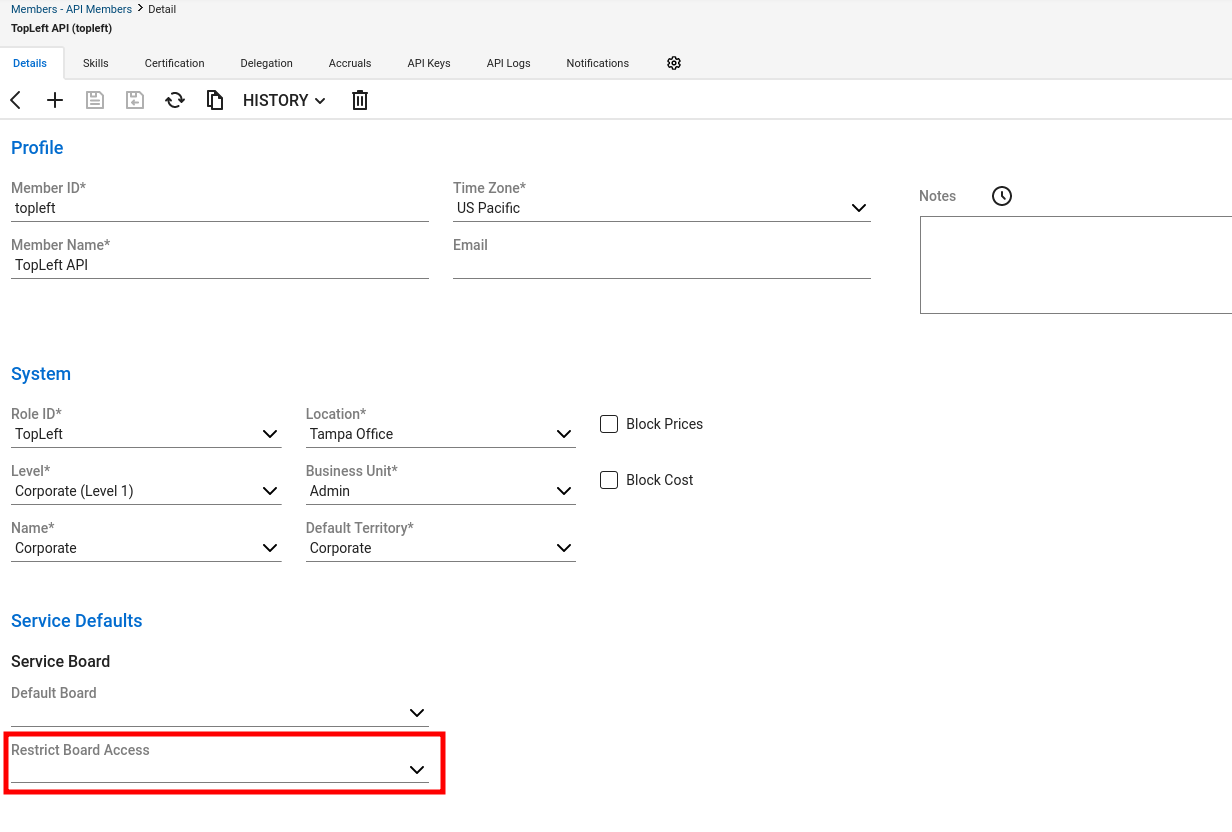This screenshot has width=1232, height=832.
Task: Go back using the left arrow icon
Action: 15,100
